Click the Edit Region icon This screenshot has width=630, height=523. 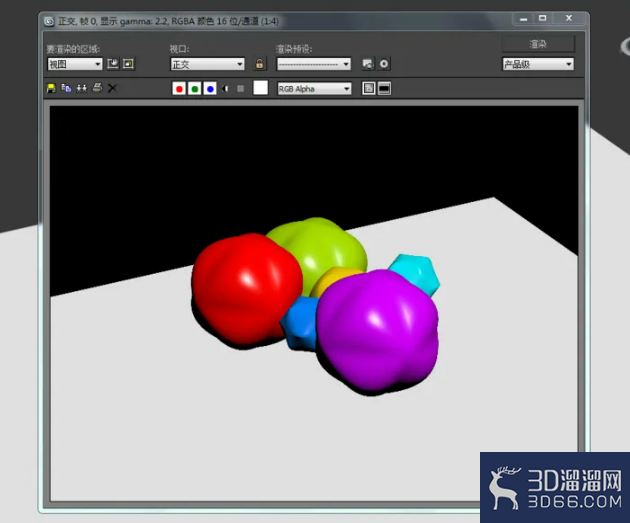point(113,64)
